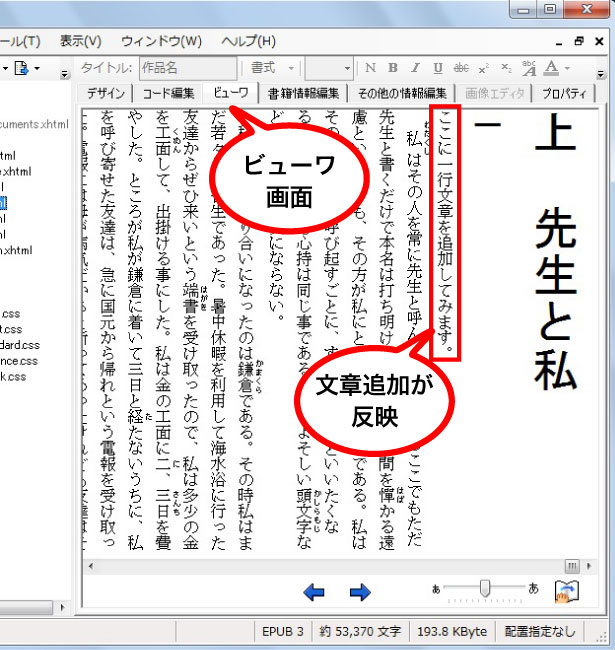Click the document export icon in toolbar

(21, 68)
